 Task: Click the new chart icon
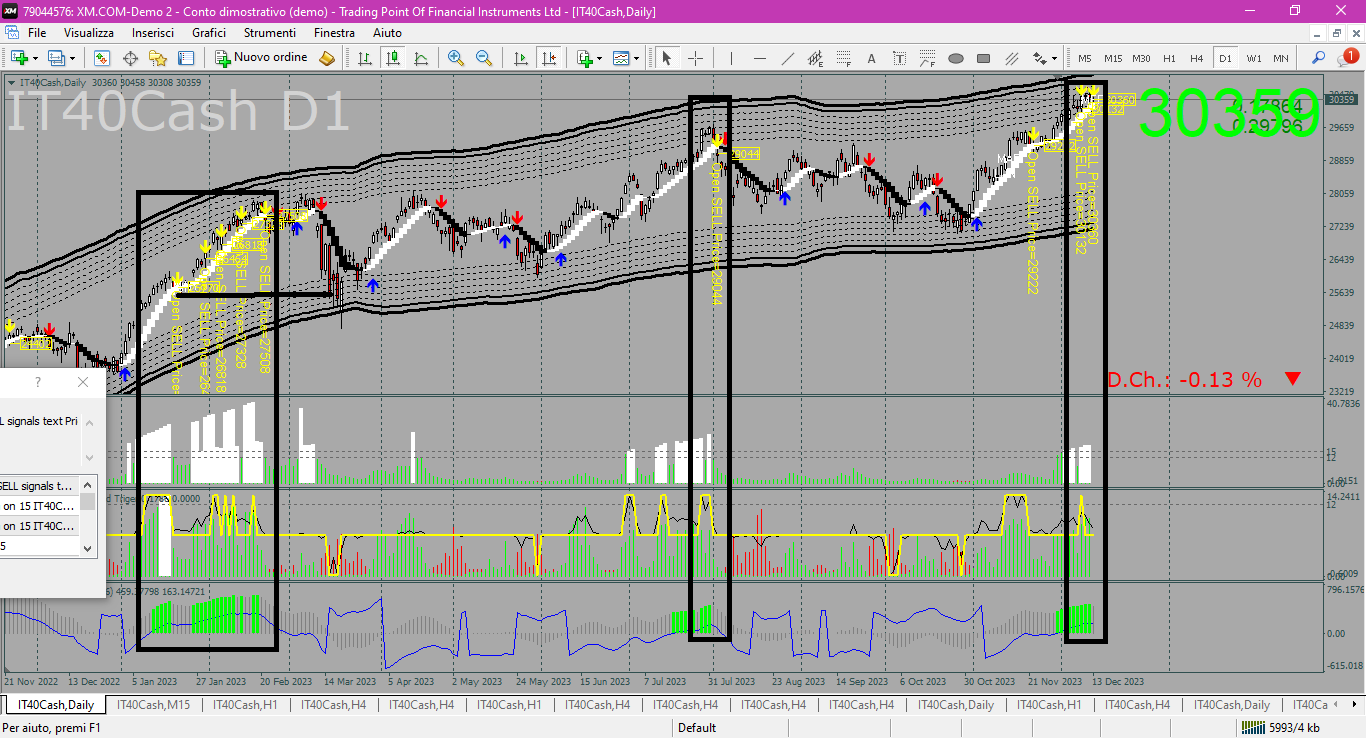click(19, 58)
